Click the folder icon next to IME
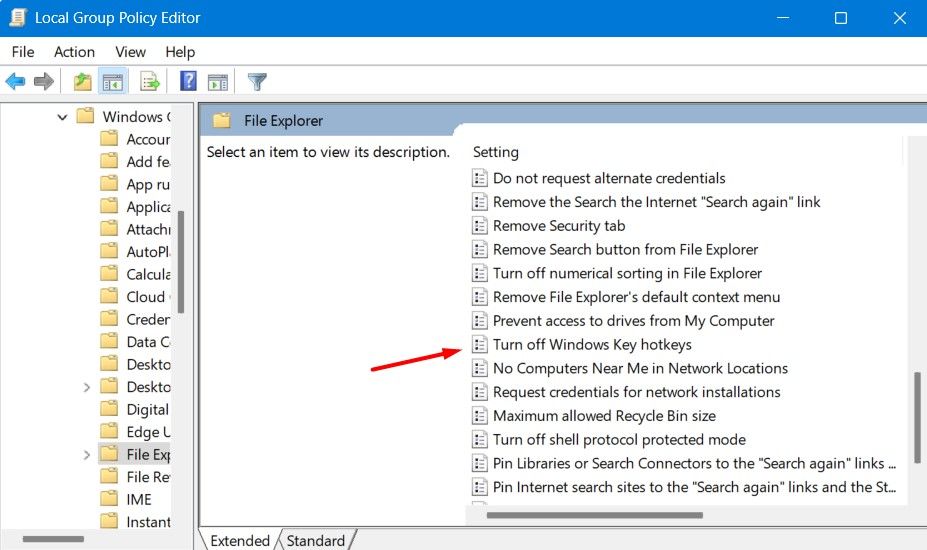Screen dimensions: 927x550 pyautogui.click(x=109, y=499)
